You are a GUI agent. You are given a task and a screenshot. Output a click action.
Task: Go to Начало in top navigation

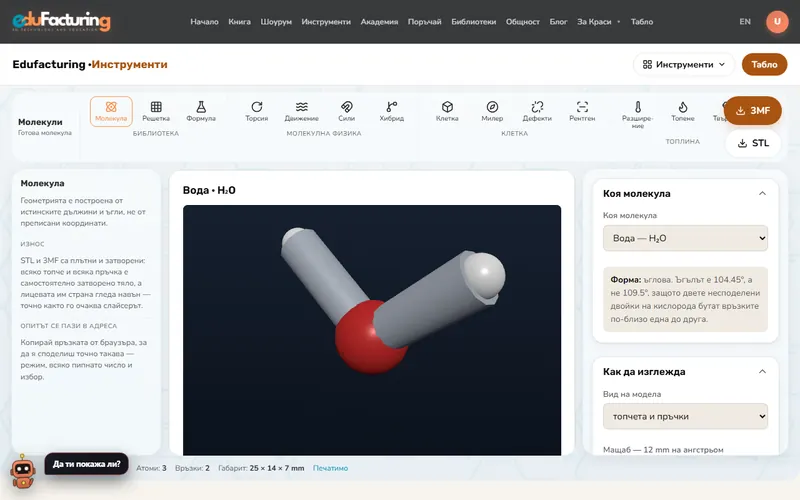pos(204,21)
